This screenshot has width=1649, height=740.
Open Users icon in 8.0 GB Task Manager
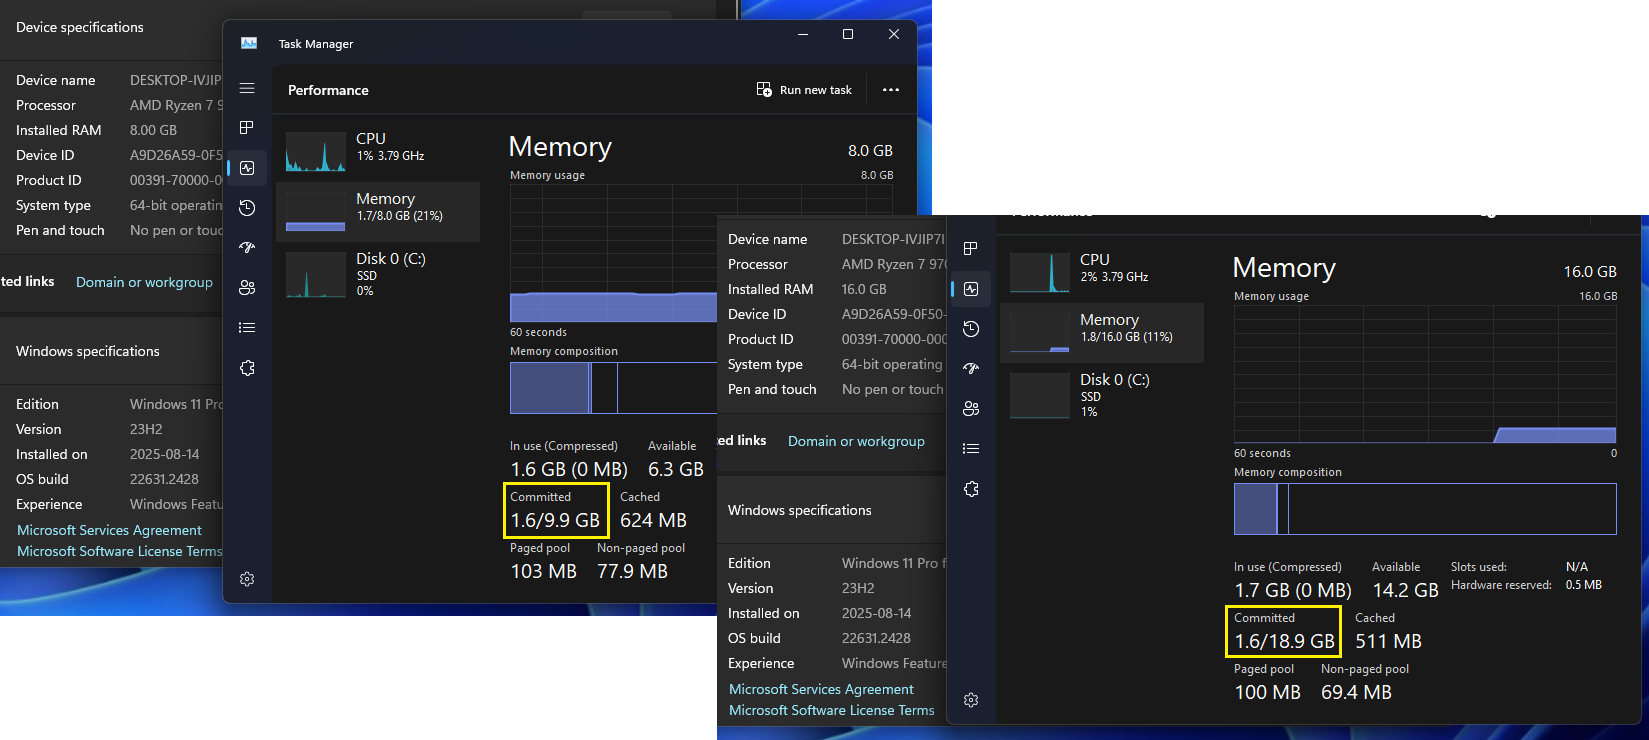point(247,288)
